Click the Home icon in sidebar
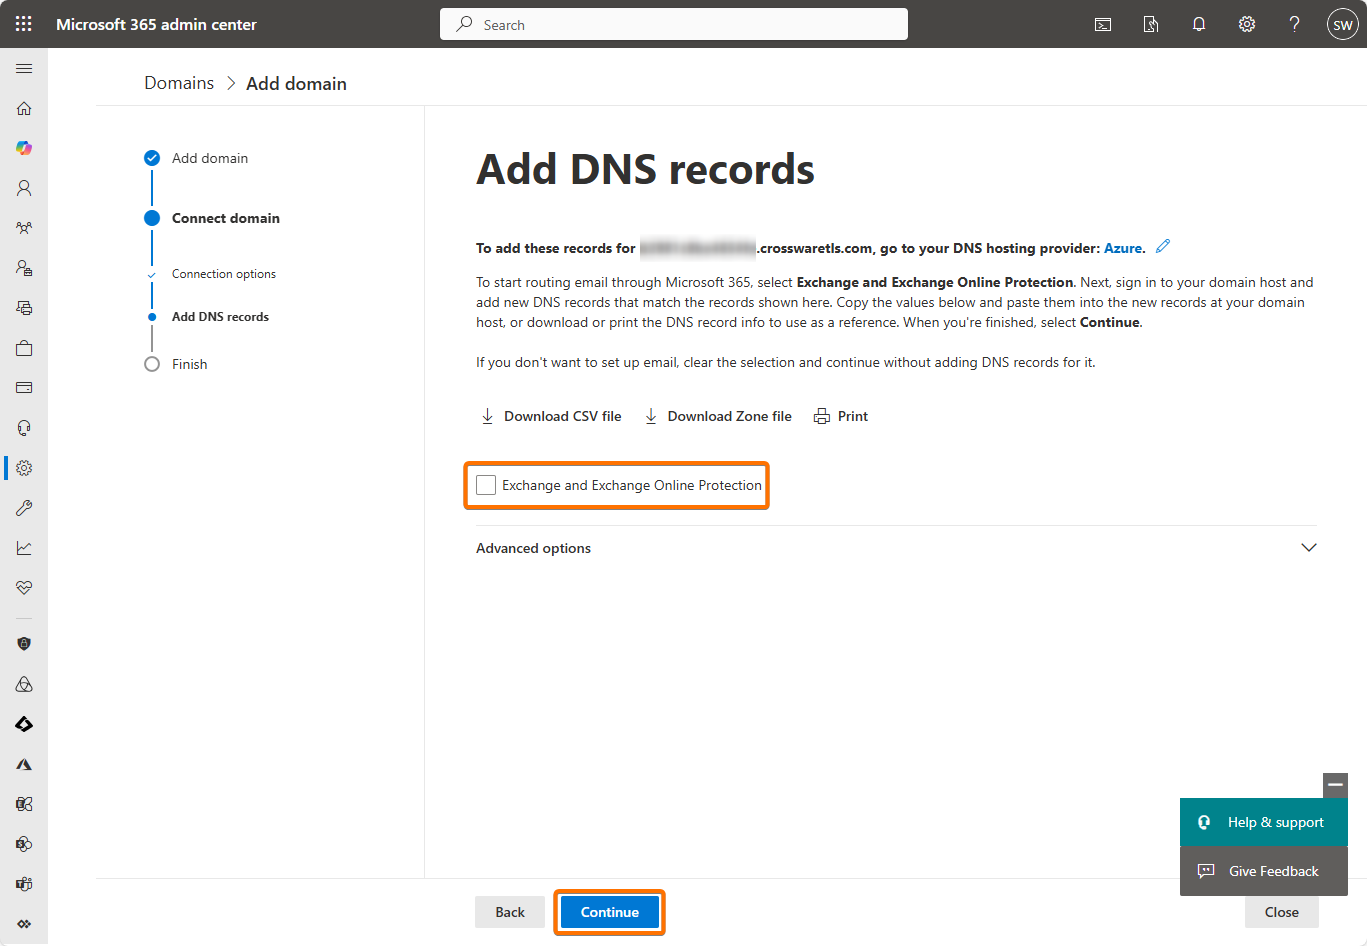The width and height of the screenshot is (1367, 946). (24, 108)
